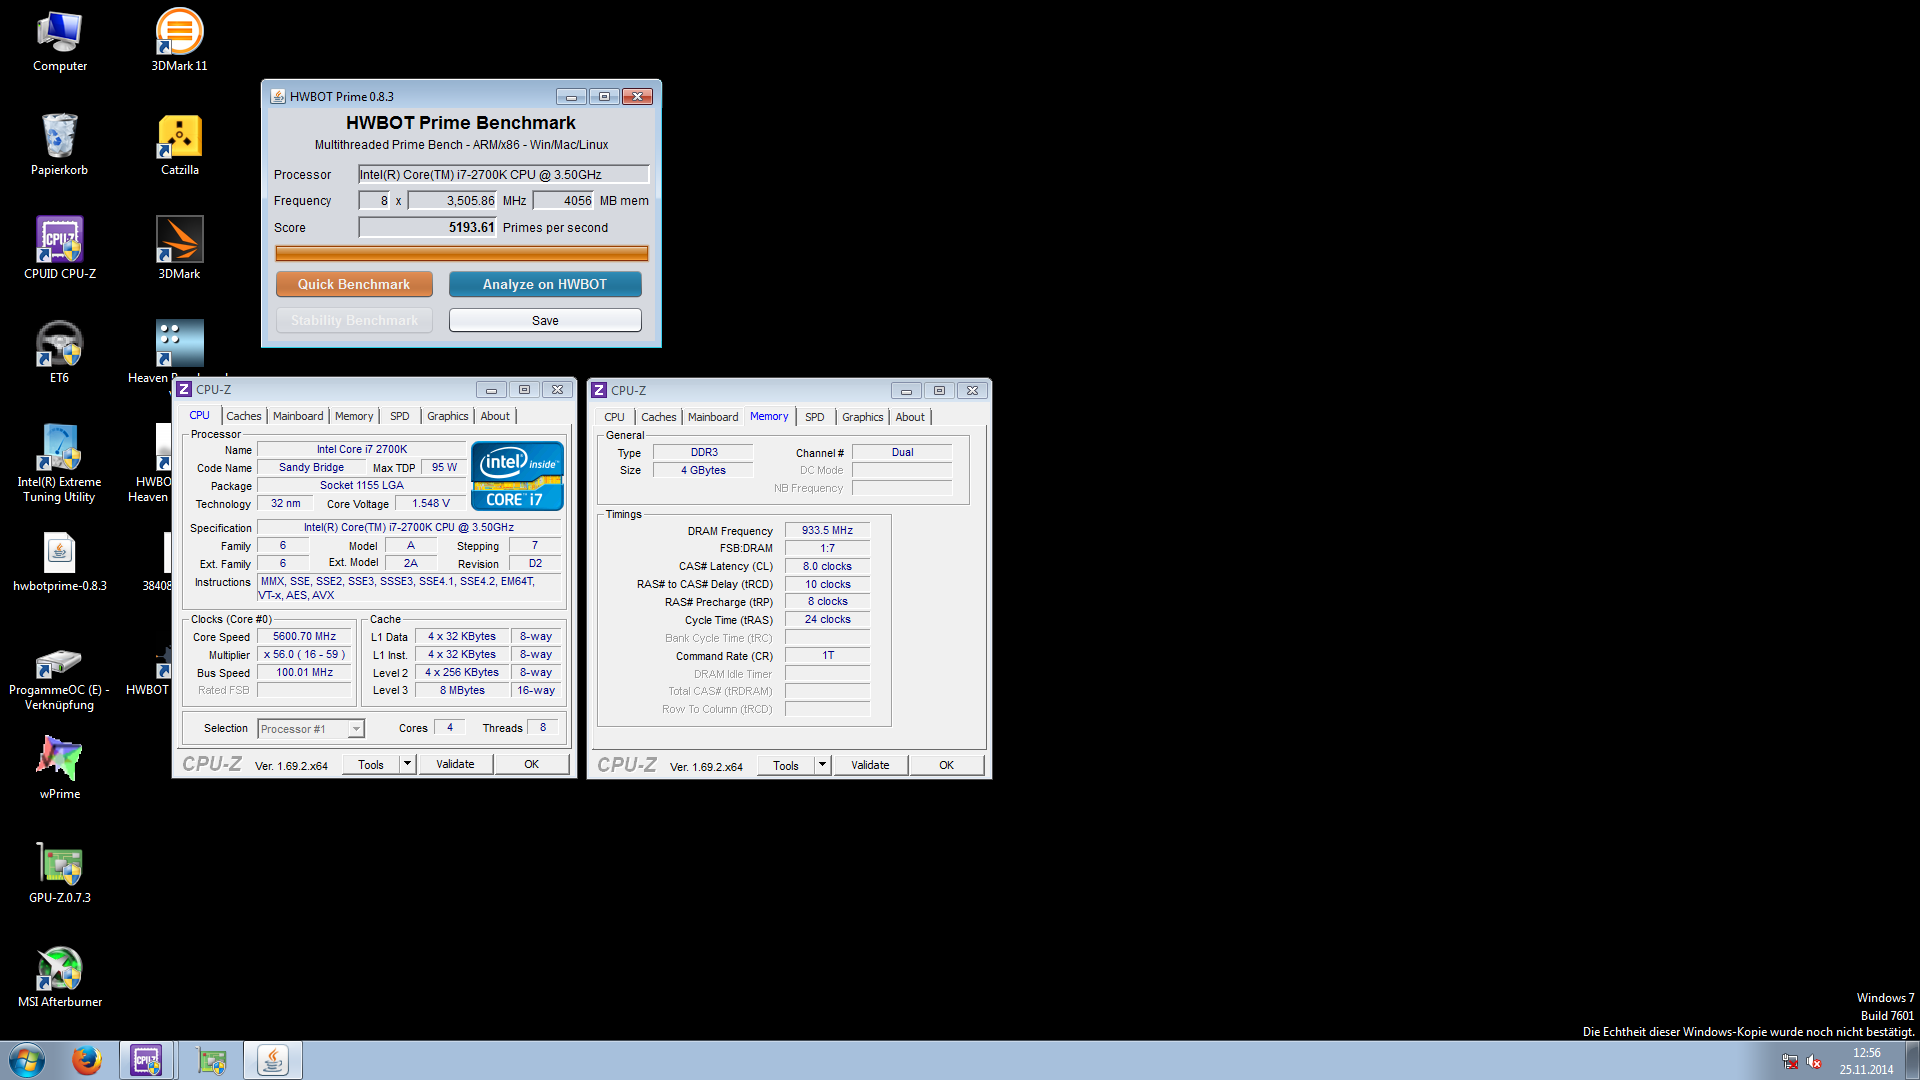The height and width of the screenshot is (1080, 1920).
Task: Launch wPrime from the desktop
Action: click(x=60, y=768)
